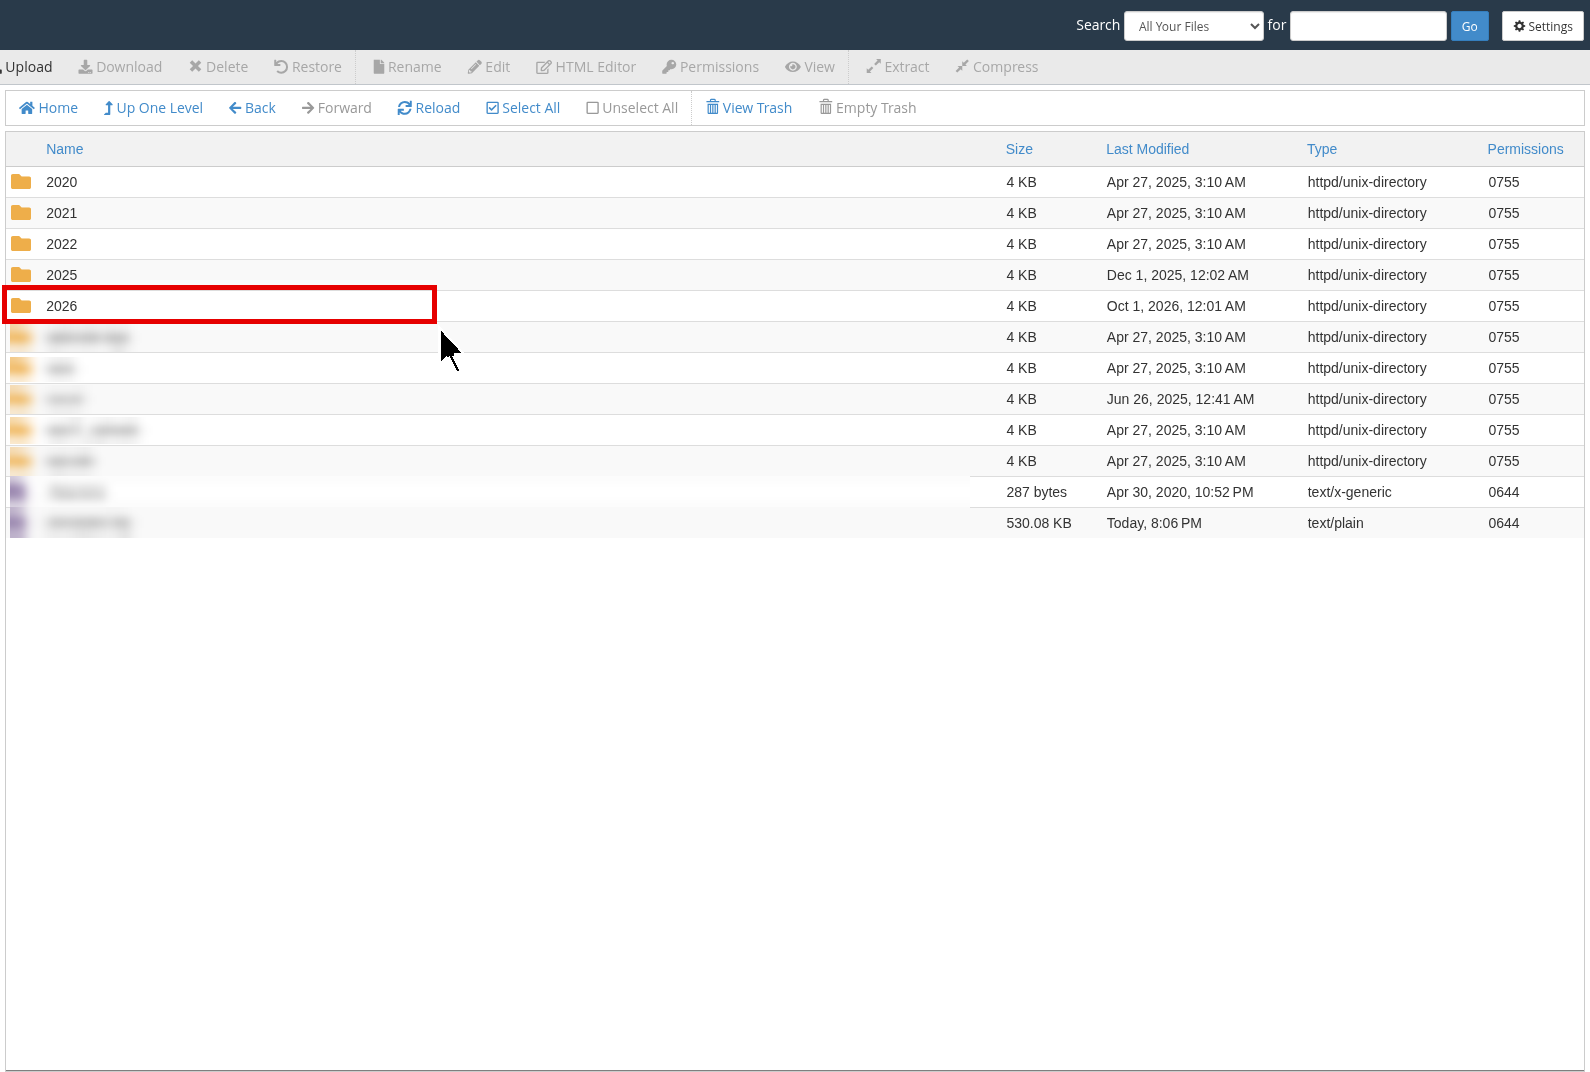Screen dimensions: 1590x1072
Task: Select the 2026 folder name
Action: coord(62,306)
